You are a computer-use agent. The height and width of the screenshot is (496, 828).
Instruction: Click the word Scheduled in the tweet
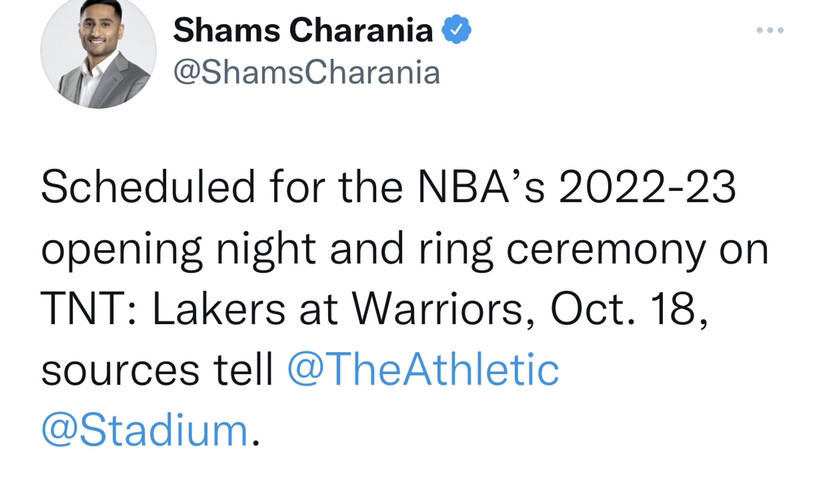[148, 187]
